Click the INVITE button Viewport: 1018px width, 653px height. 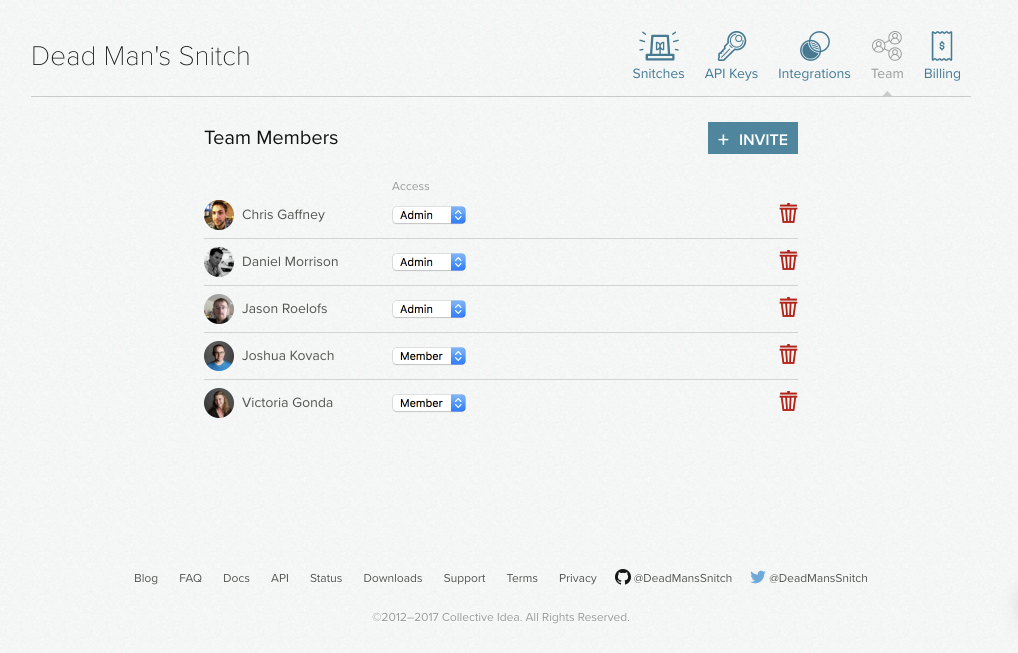pyautogui.click(x=752, y=138)
